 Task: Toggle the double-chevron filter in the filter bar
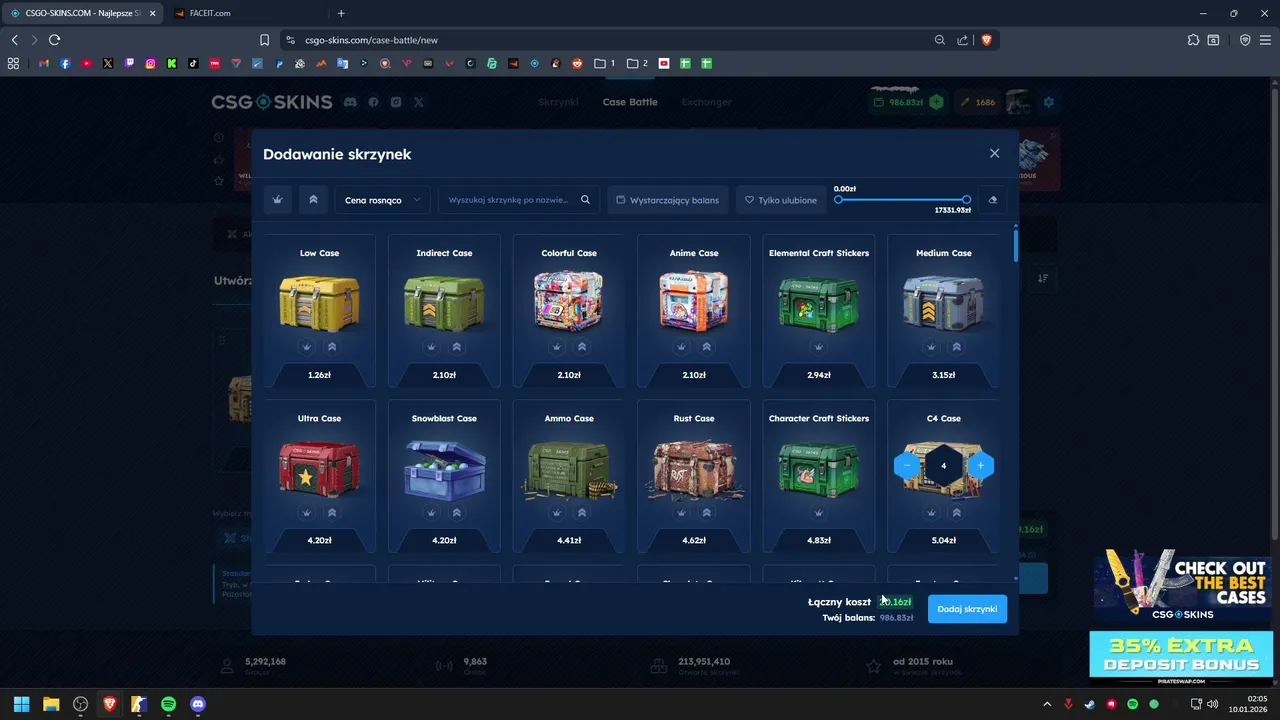tap(313, 200)
